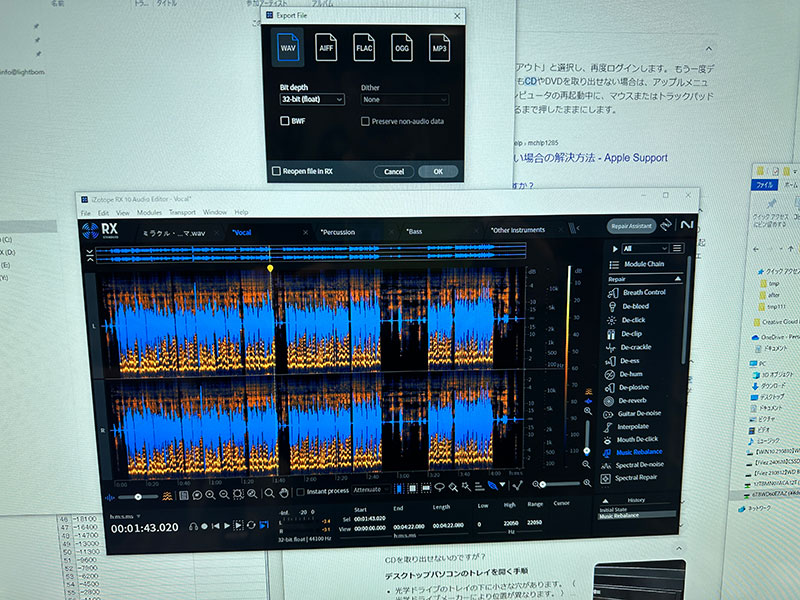The width and height of the screenshot is (800, 600).
Task: Click the zoom-in time icon in toolbar
Action: [210, 494]
